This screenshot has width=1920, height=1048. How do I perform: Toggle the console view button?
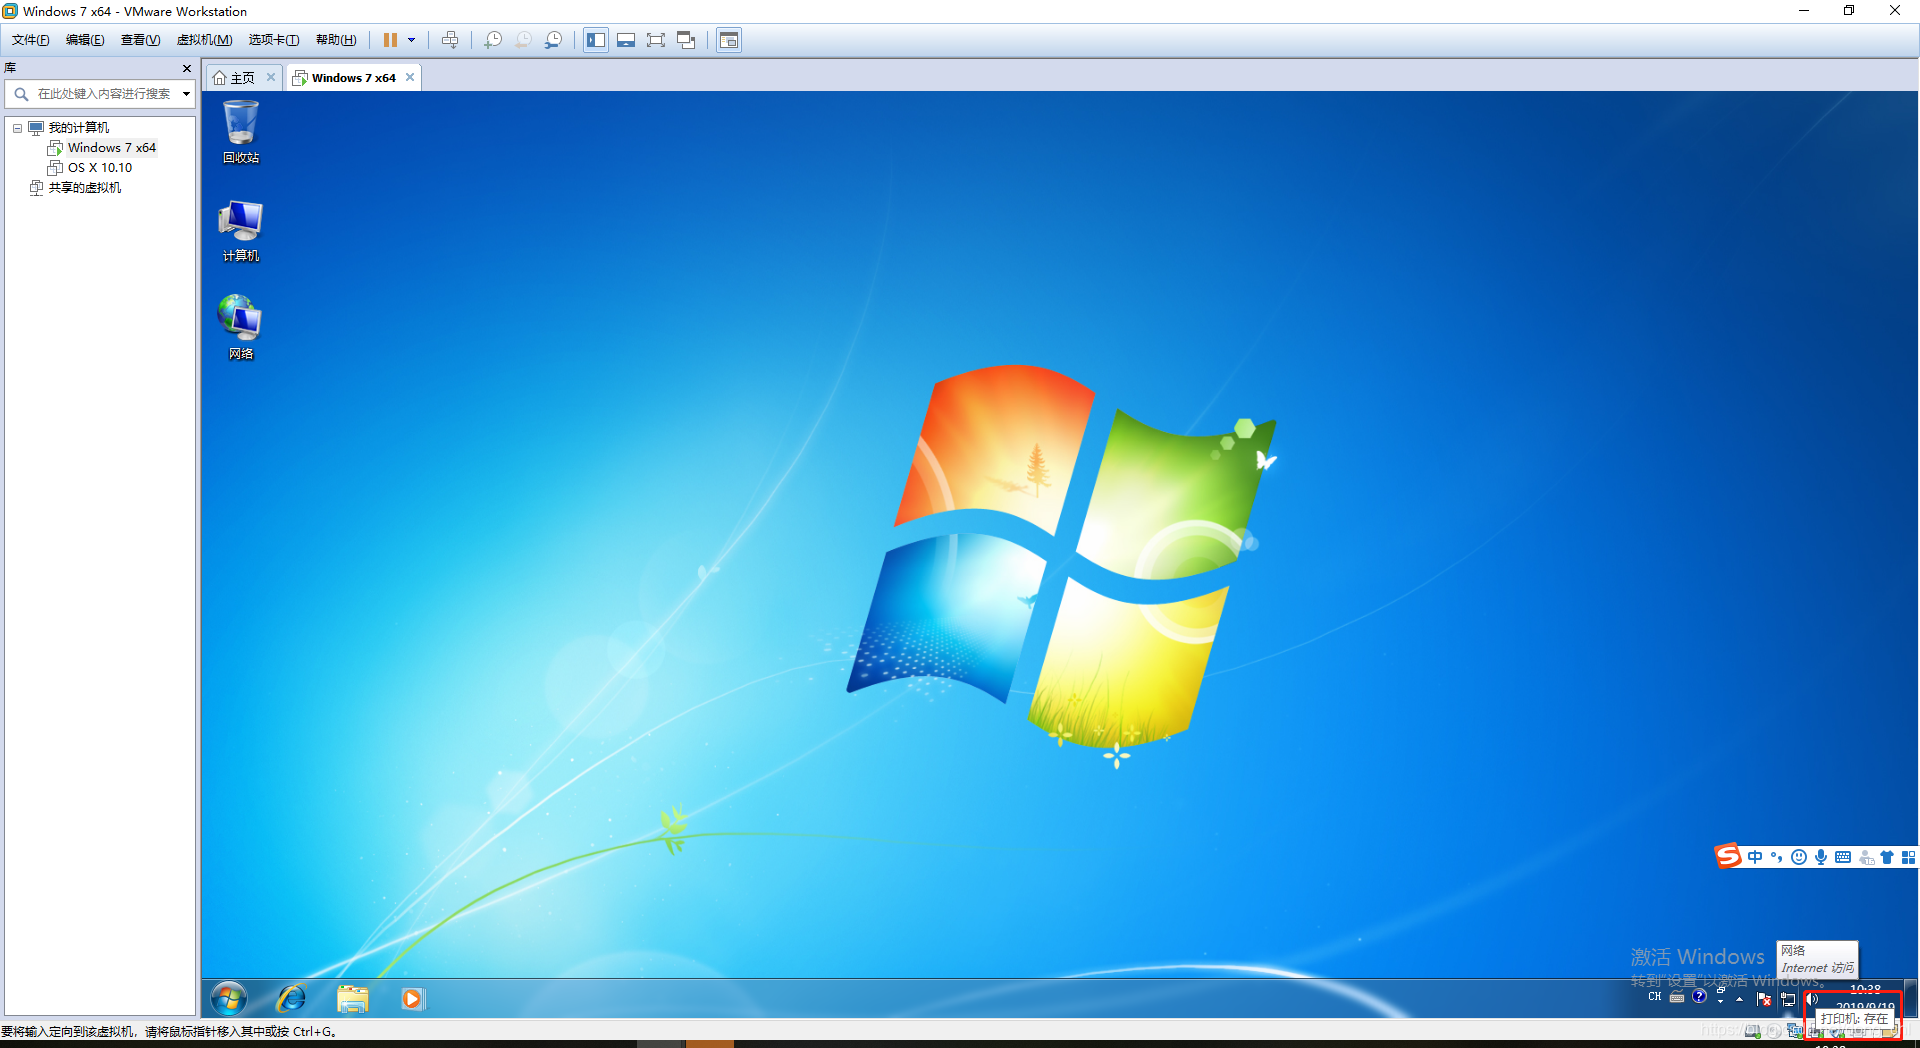coord(729,40)
